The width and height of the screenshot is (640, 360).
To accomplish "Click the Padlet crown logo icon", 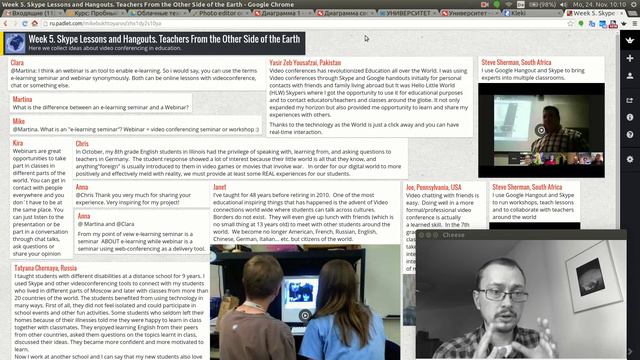I will pyautogui.click(x=630, y=40).
